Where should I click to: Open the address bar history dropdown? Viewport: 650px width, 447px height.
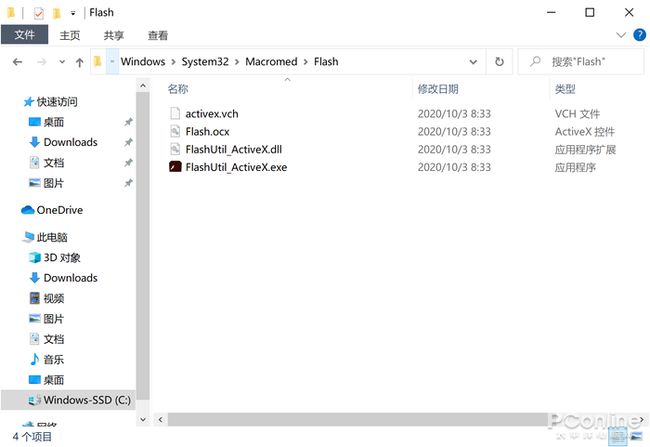(x=473, y=62)
